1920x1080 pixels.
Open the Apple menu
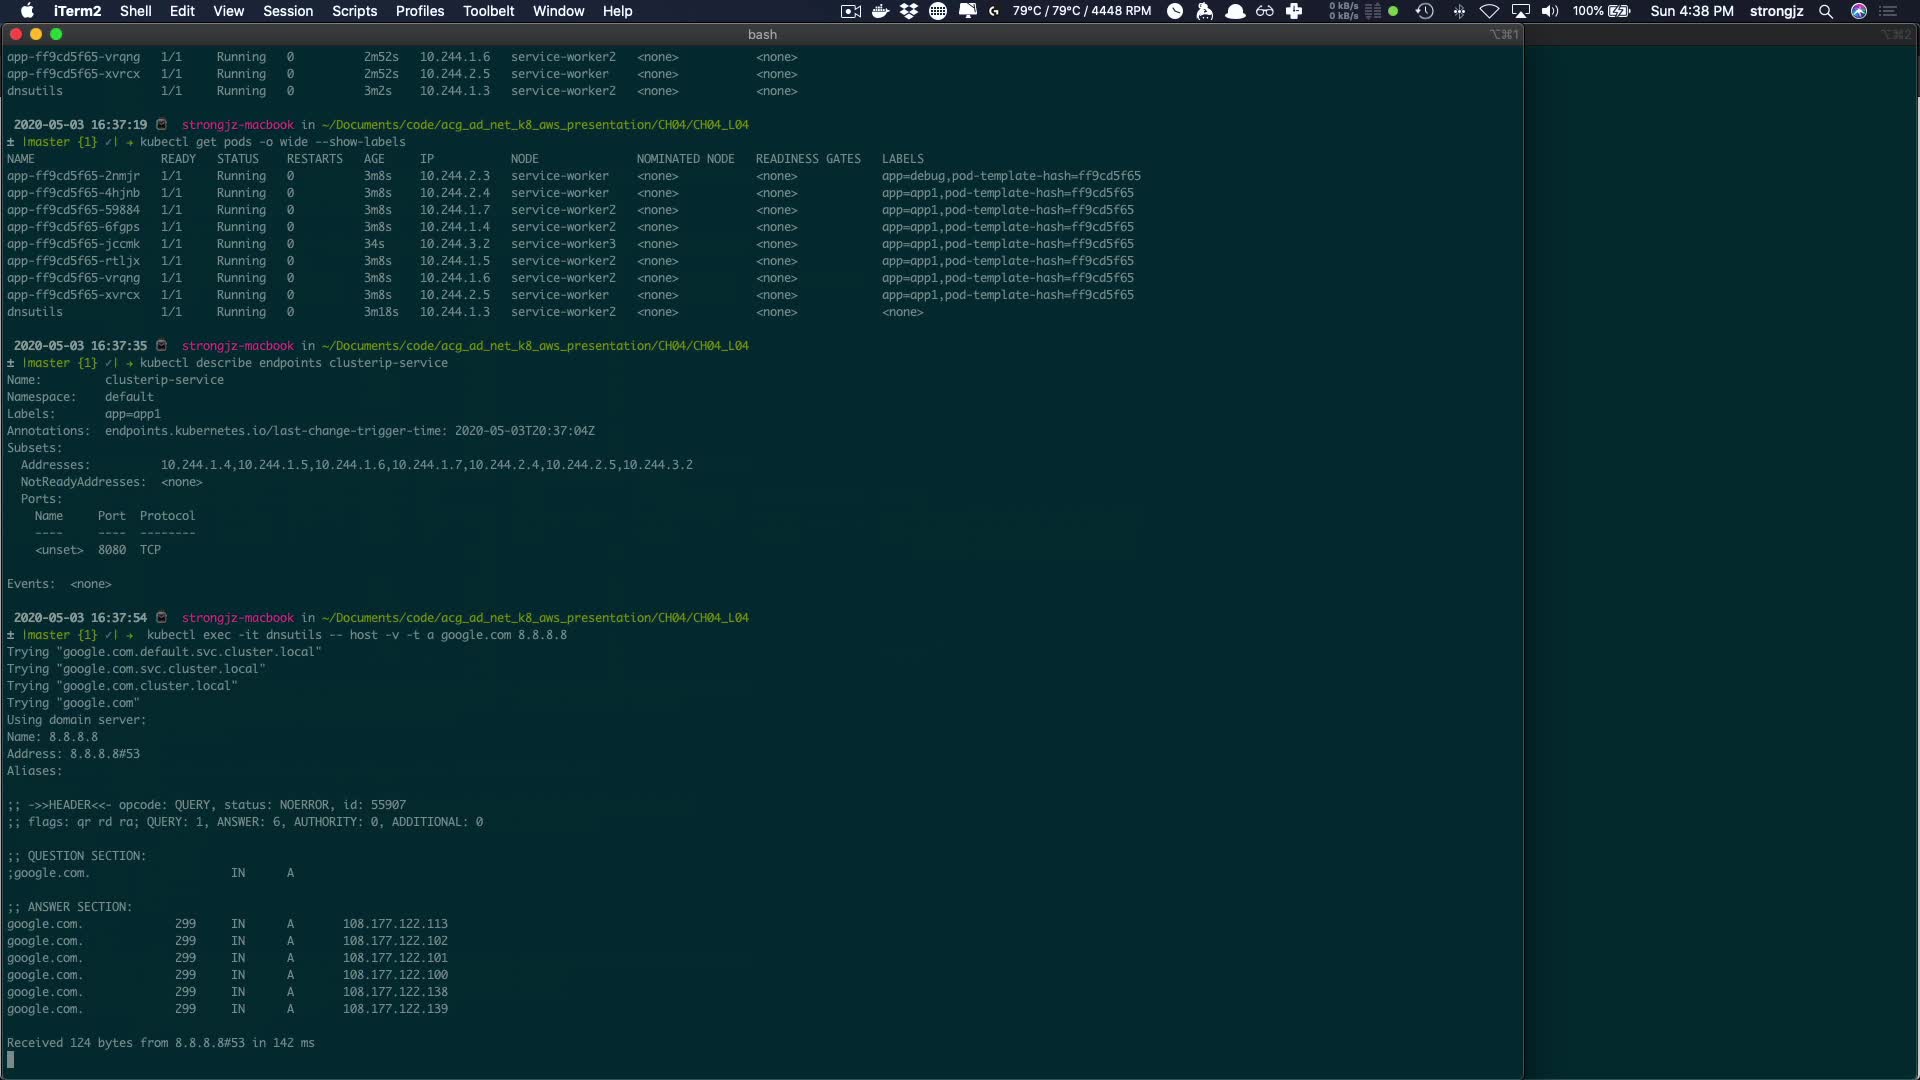[x=27, y=11]
